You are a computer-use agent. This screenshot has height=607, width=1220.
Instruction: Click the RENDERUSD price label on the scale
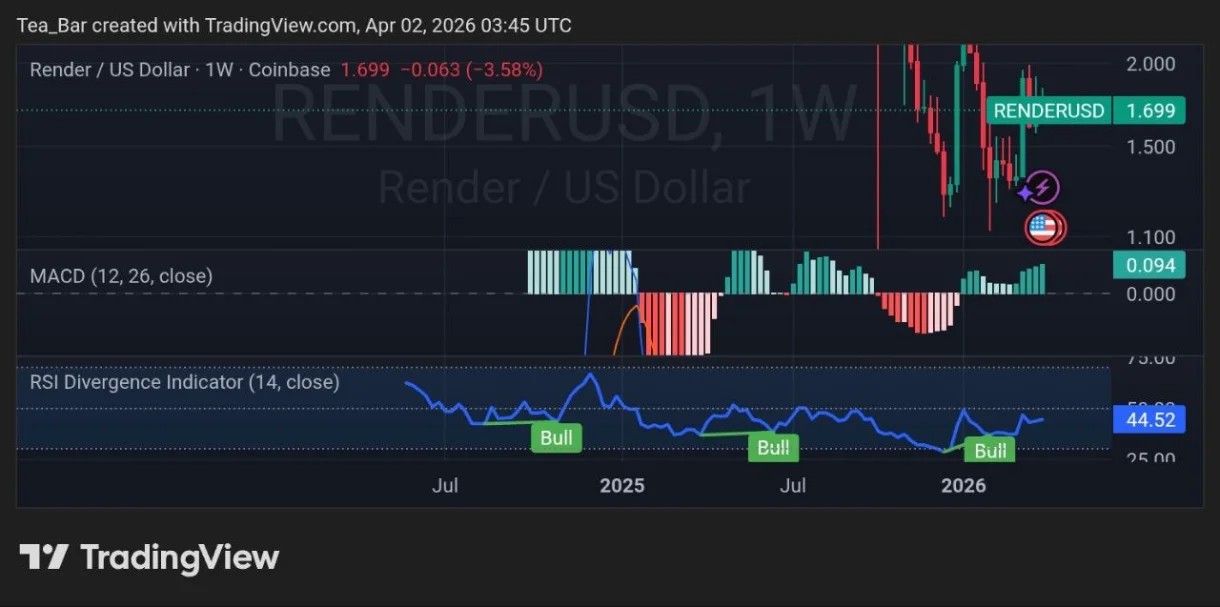point(1048,111)
